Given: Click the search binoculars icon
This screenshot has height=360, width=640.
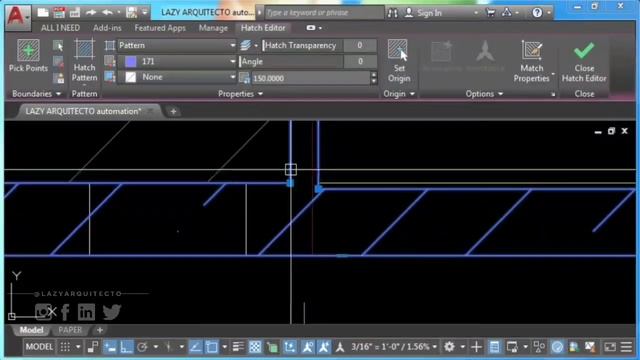Looking at the screenshot, I should coord(393,13).
